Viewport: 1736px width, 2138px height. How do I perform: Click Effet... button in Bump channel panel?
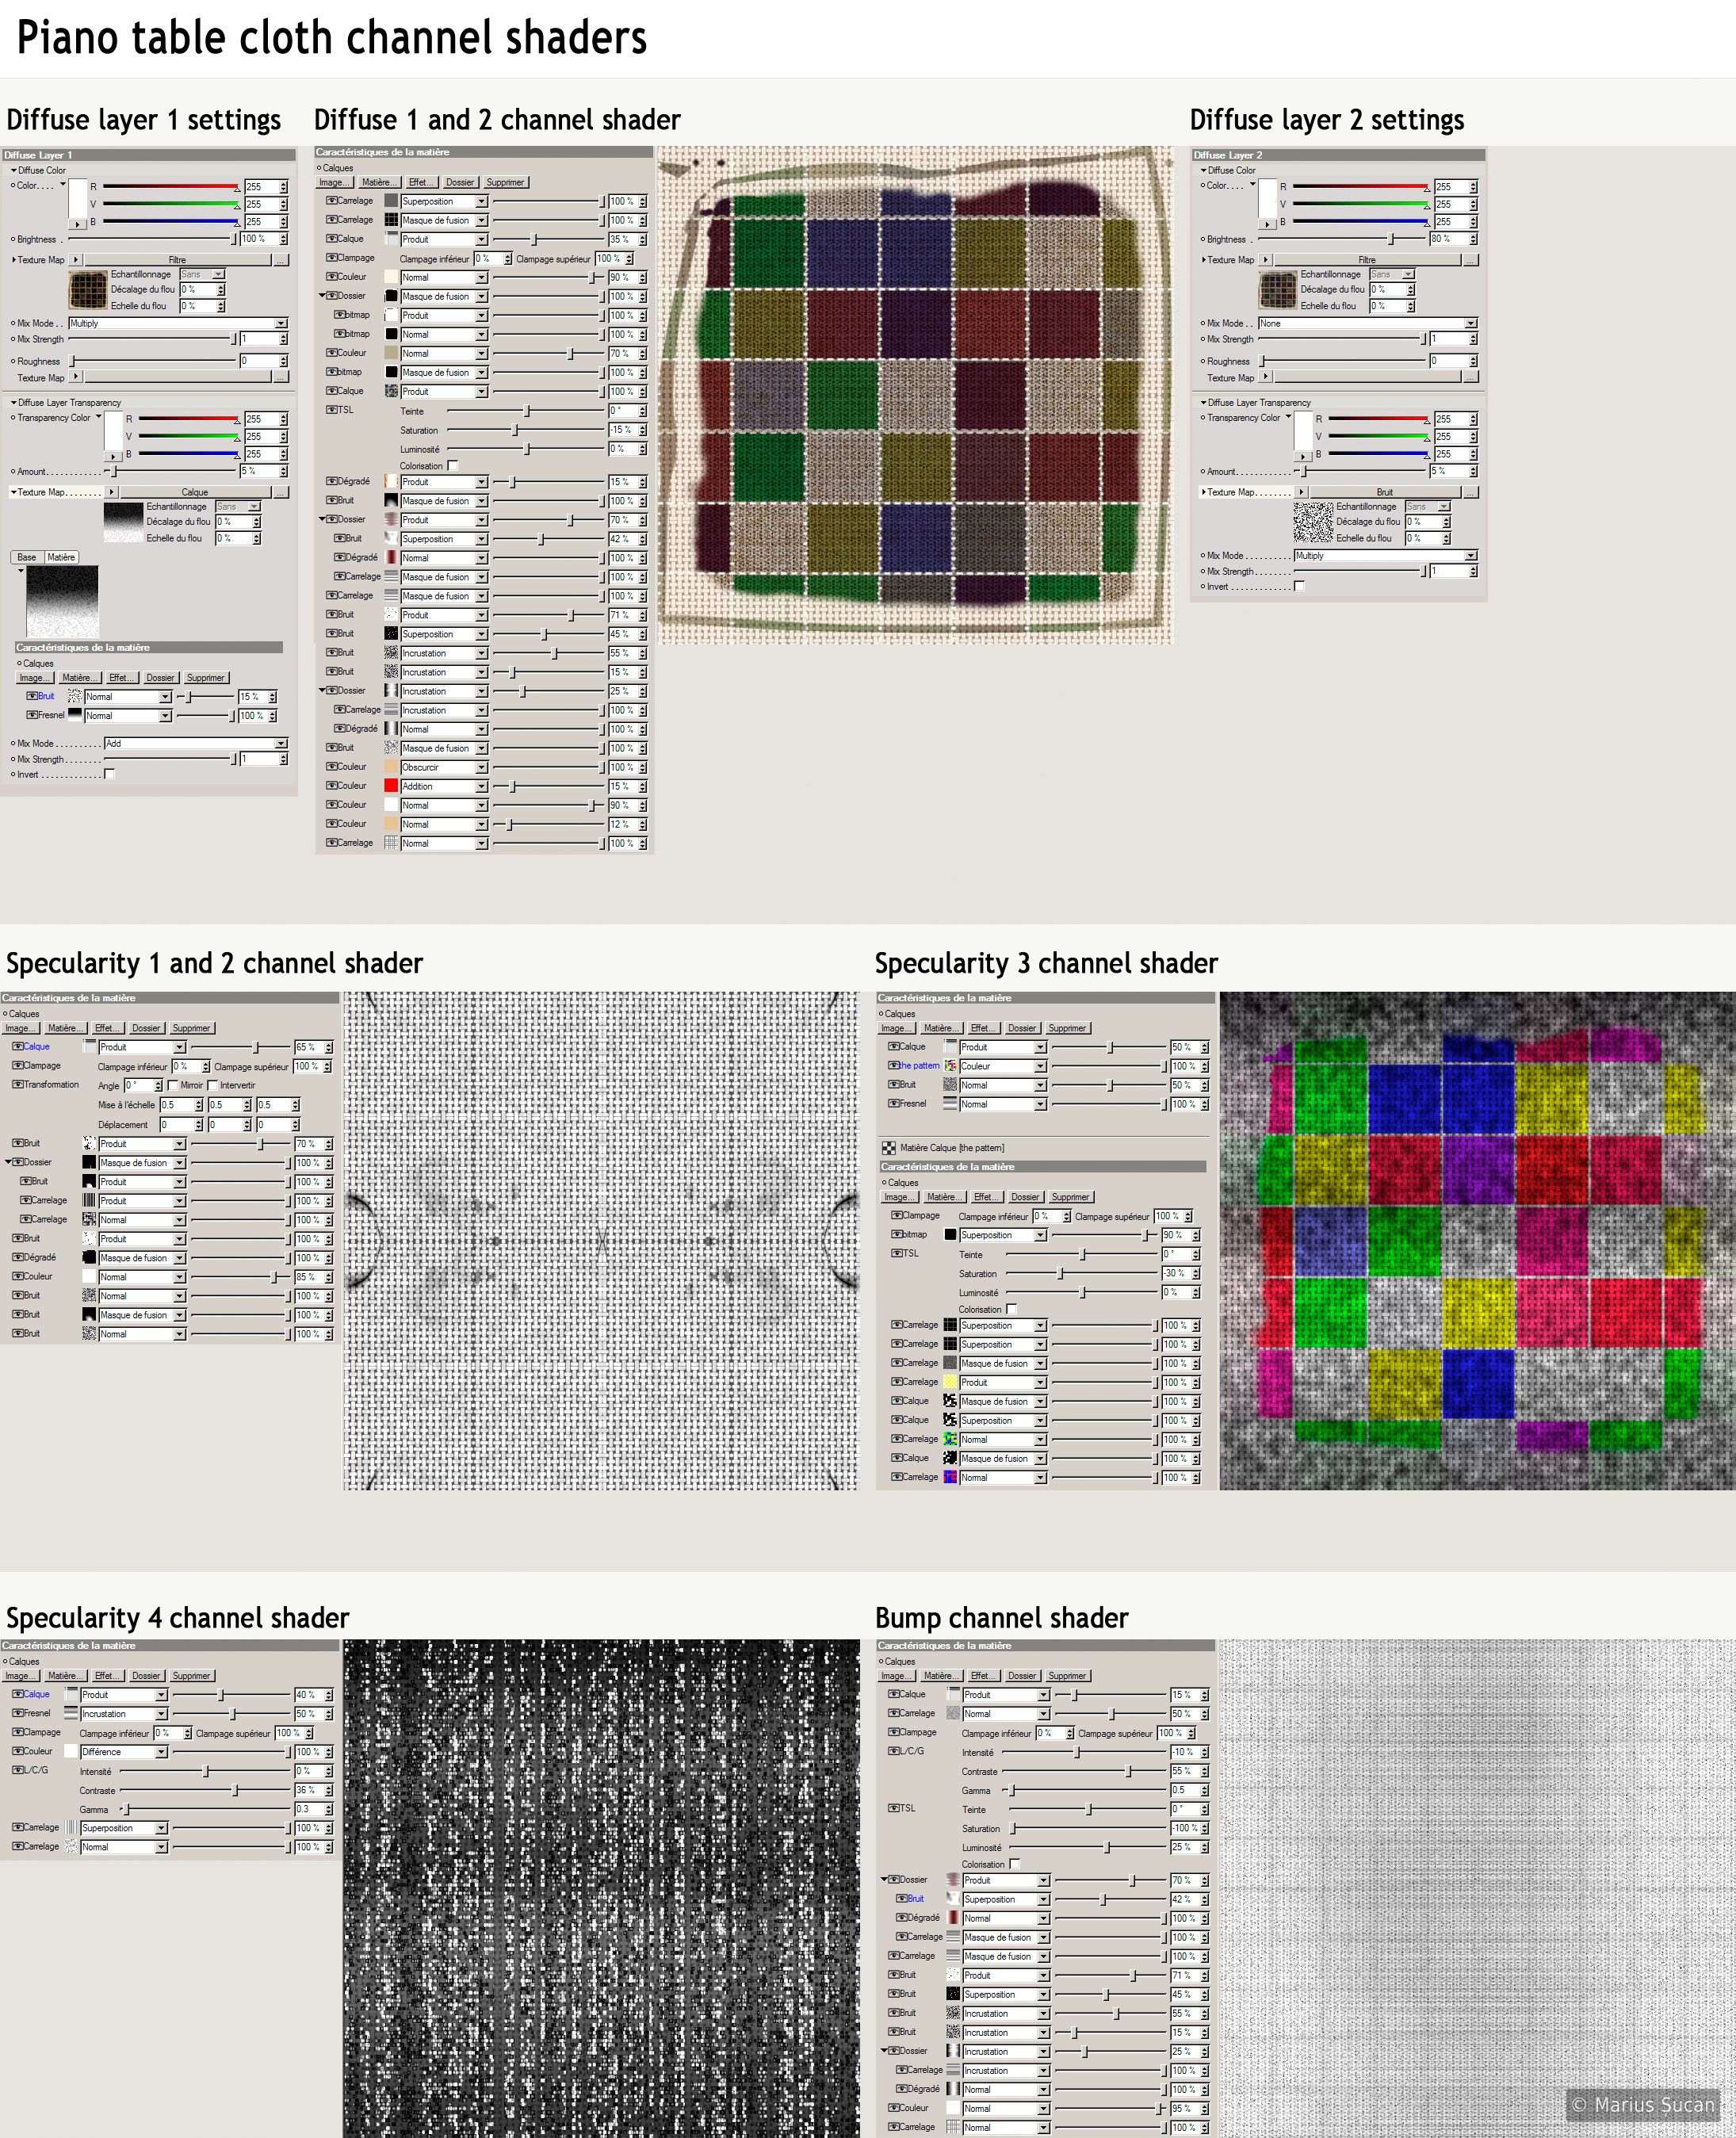click(x=982, y=1676)
